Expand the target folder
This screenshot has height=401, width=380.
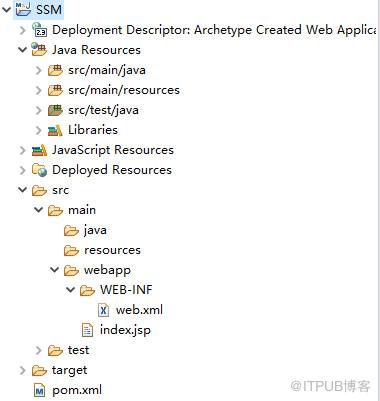click(x=22, y=370)
